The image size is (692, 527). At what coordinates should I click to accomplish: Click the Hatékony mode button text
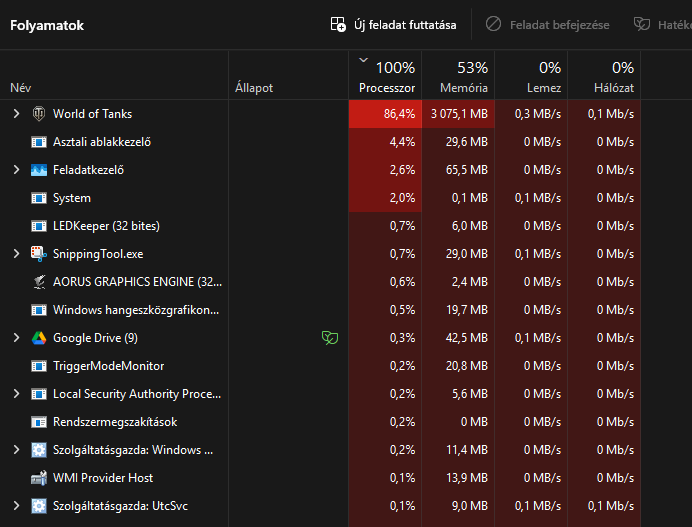[675, 25]
